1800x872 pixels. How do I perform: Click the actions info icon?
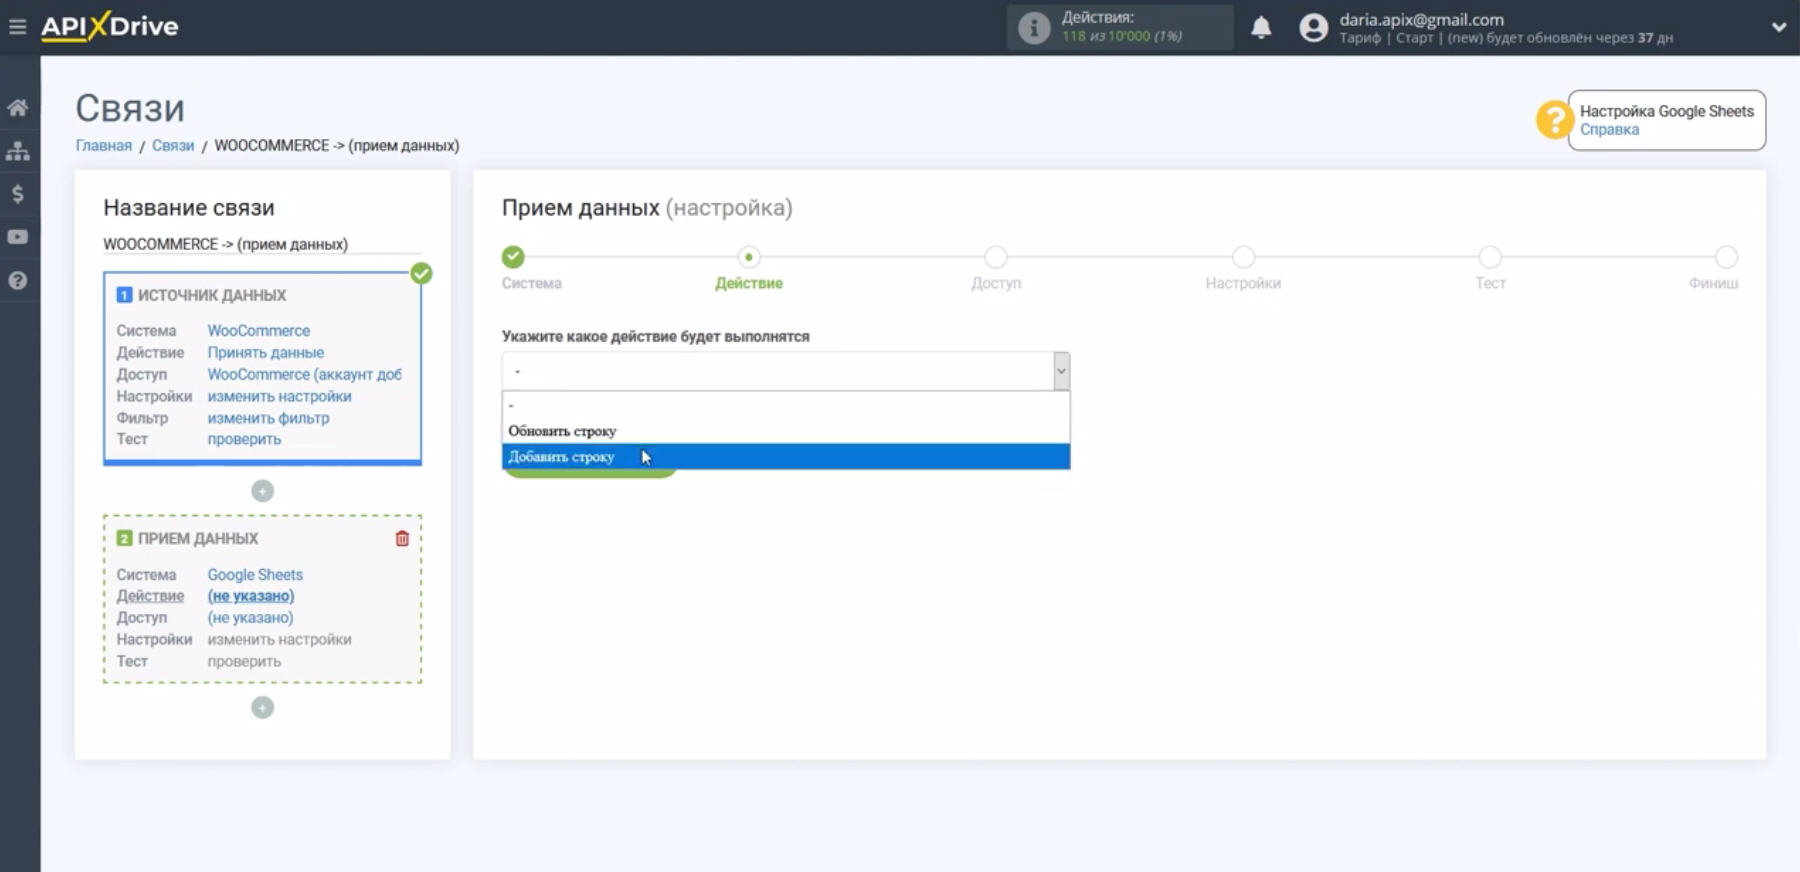[1034, 28]
